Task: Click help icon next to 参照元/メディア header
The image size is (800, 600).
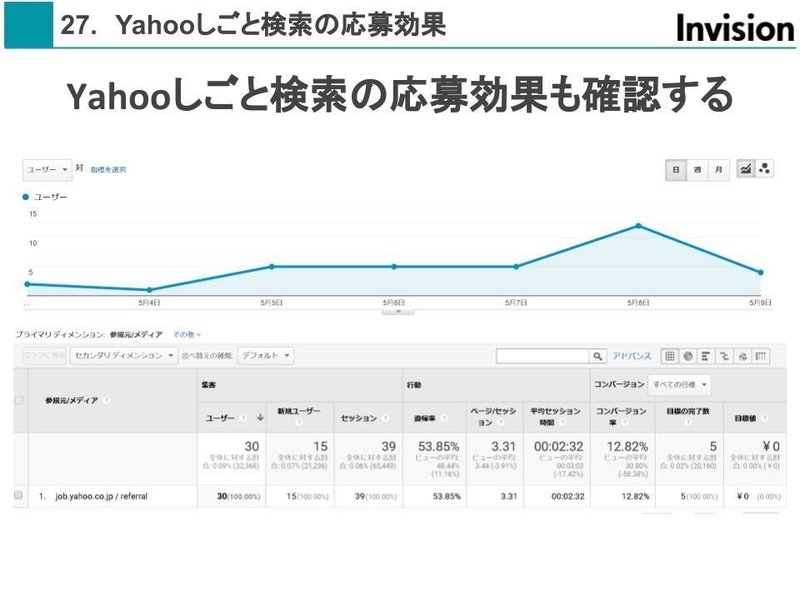Action: coord(106,401)
